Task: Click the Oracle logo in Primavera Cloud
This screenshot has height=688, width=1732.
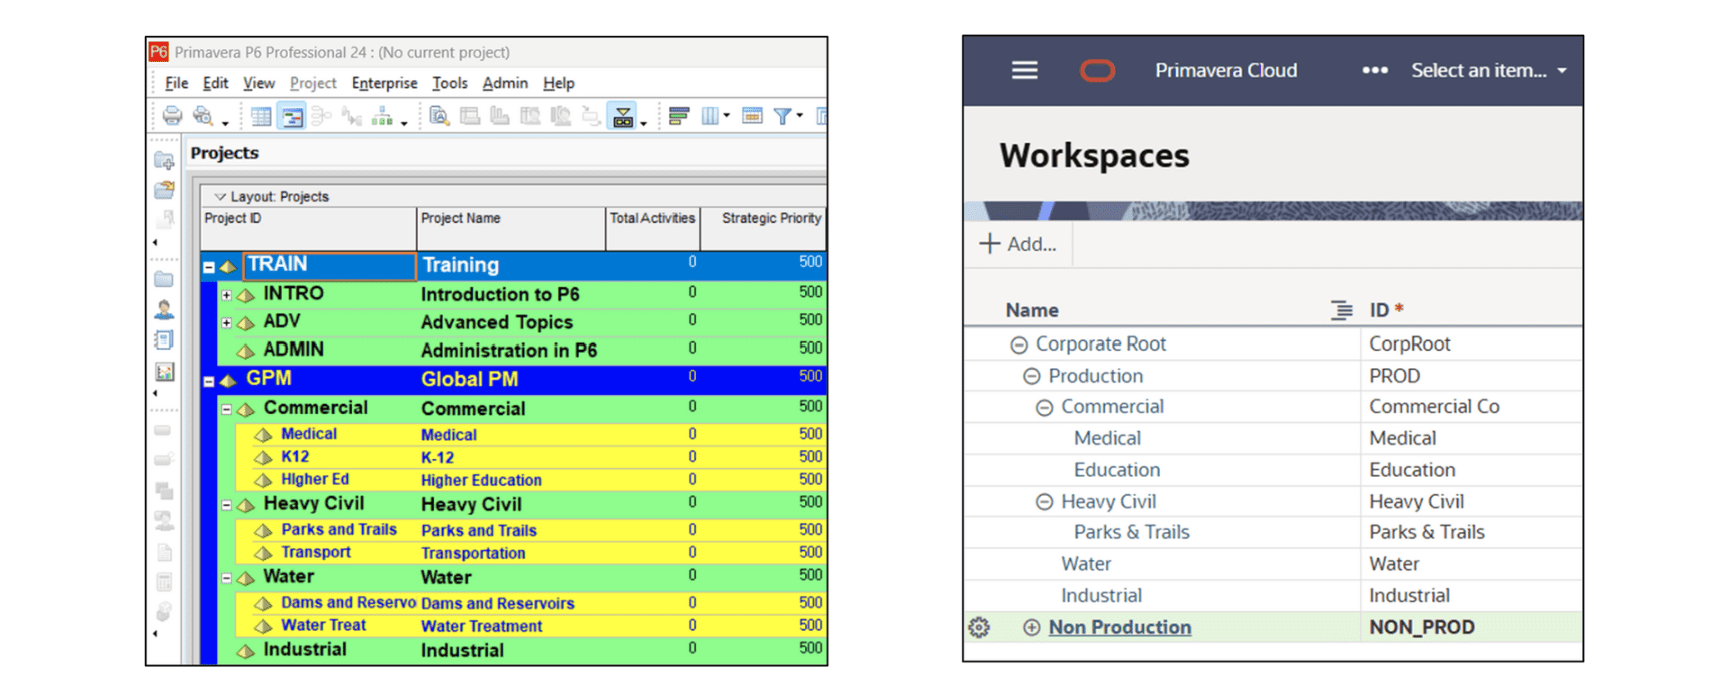Action: point(1097,71)
